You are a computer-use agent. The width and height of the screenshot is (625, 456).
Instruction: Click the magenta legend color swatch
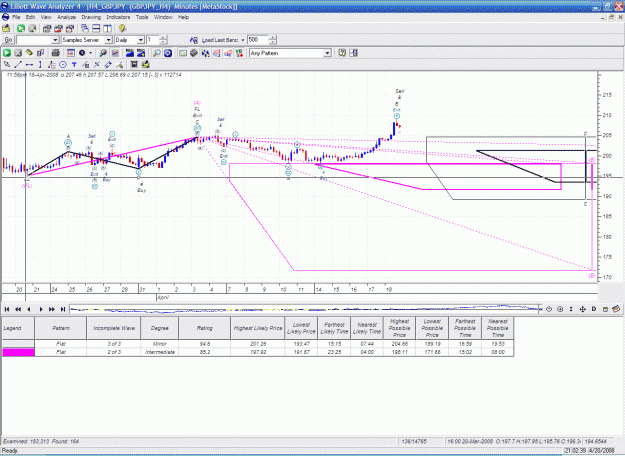(x=18, y=352)
